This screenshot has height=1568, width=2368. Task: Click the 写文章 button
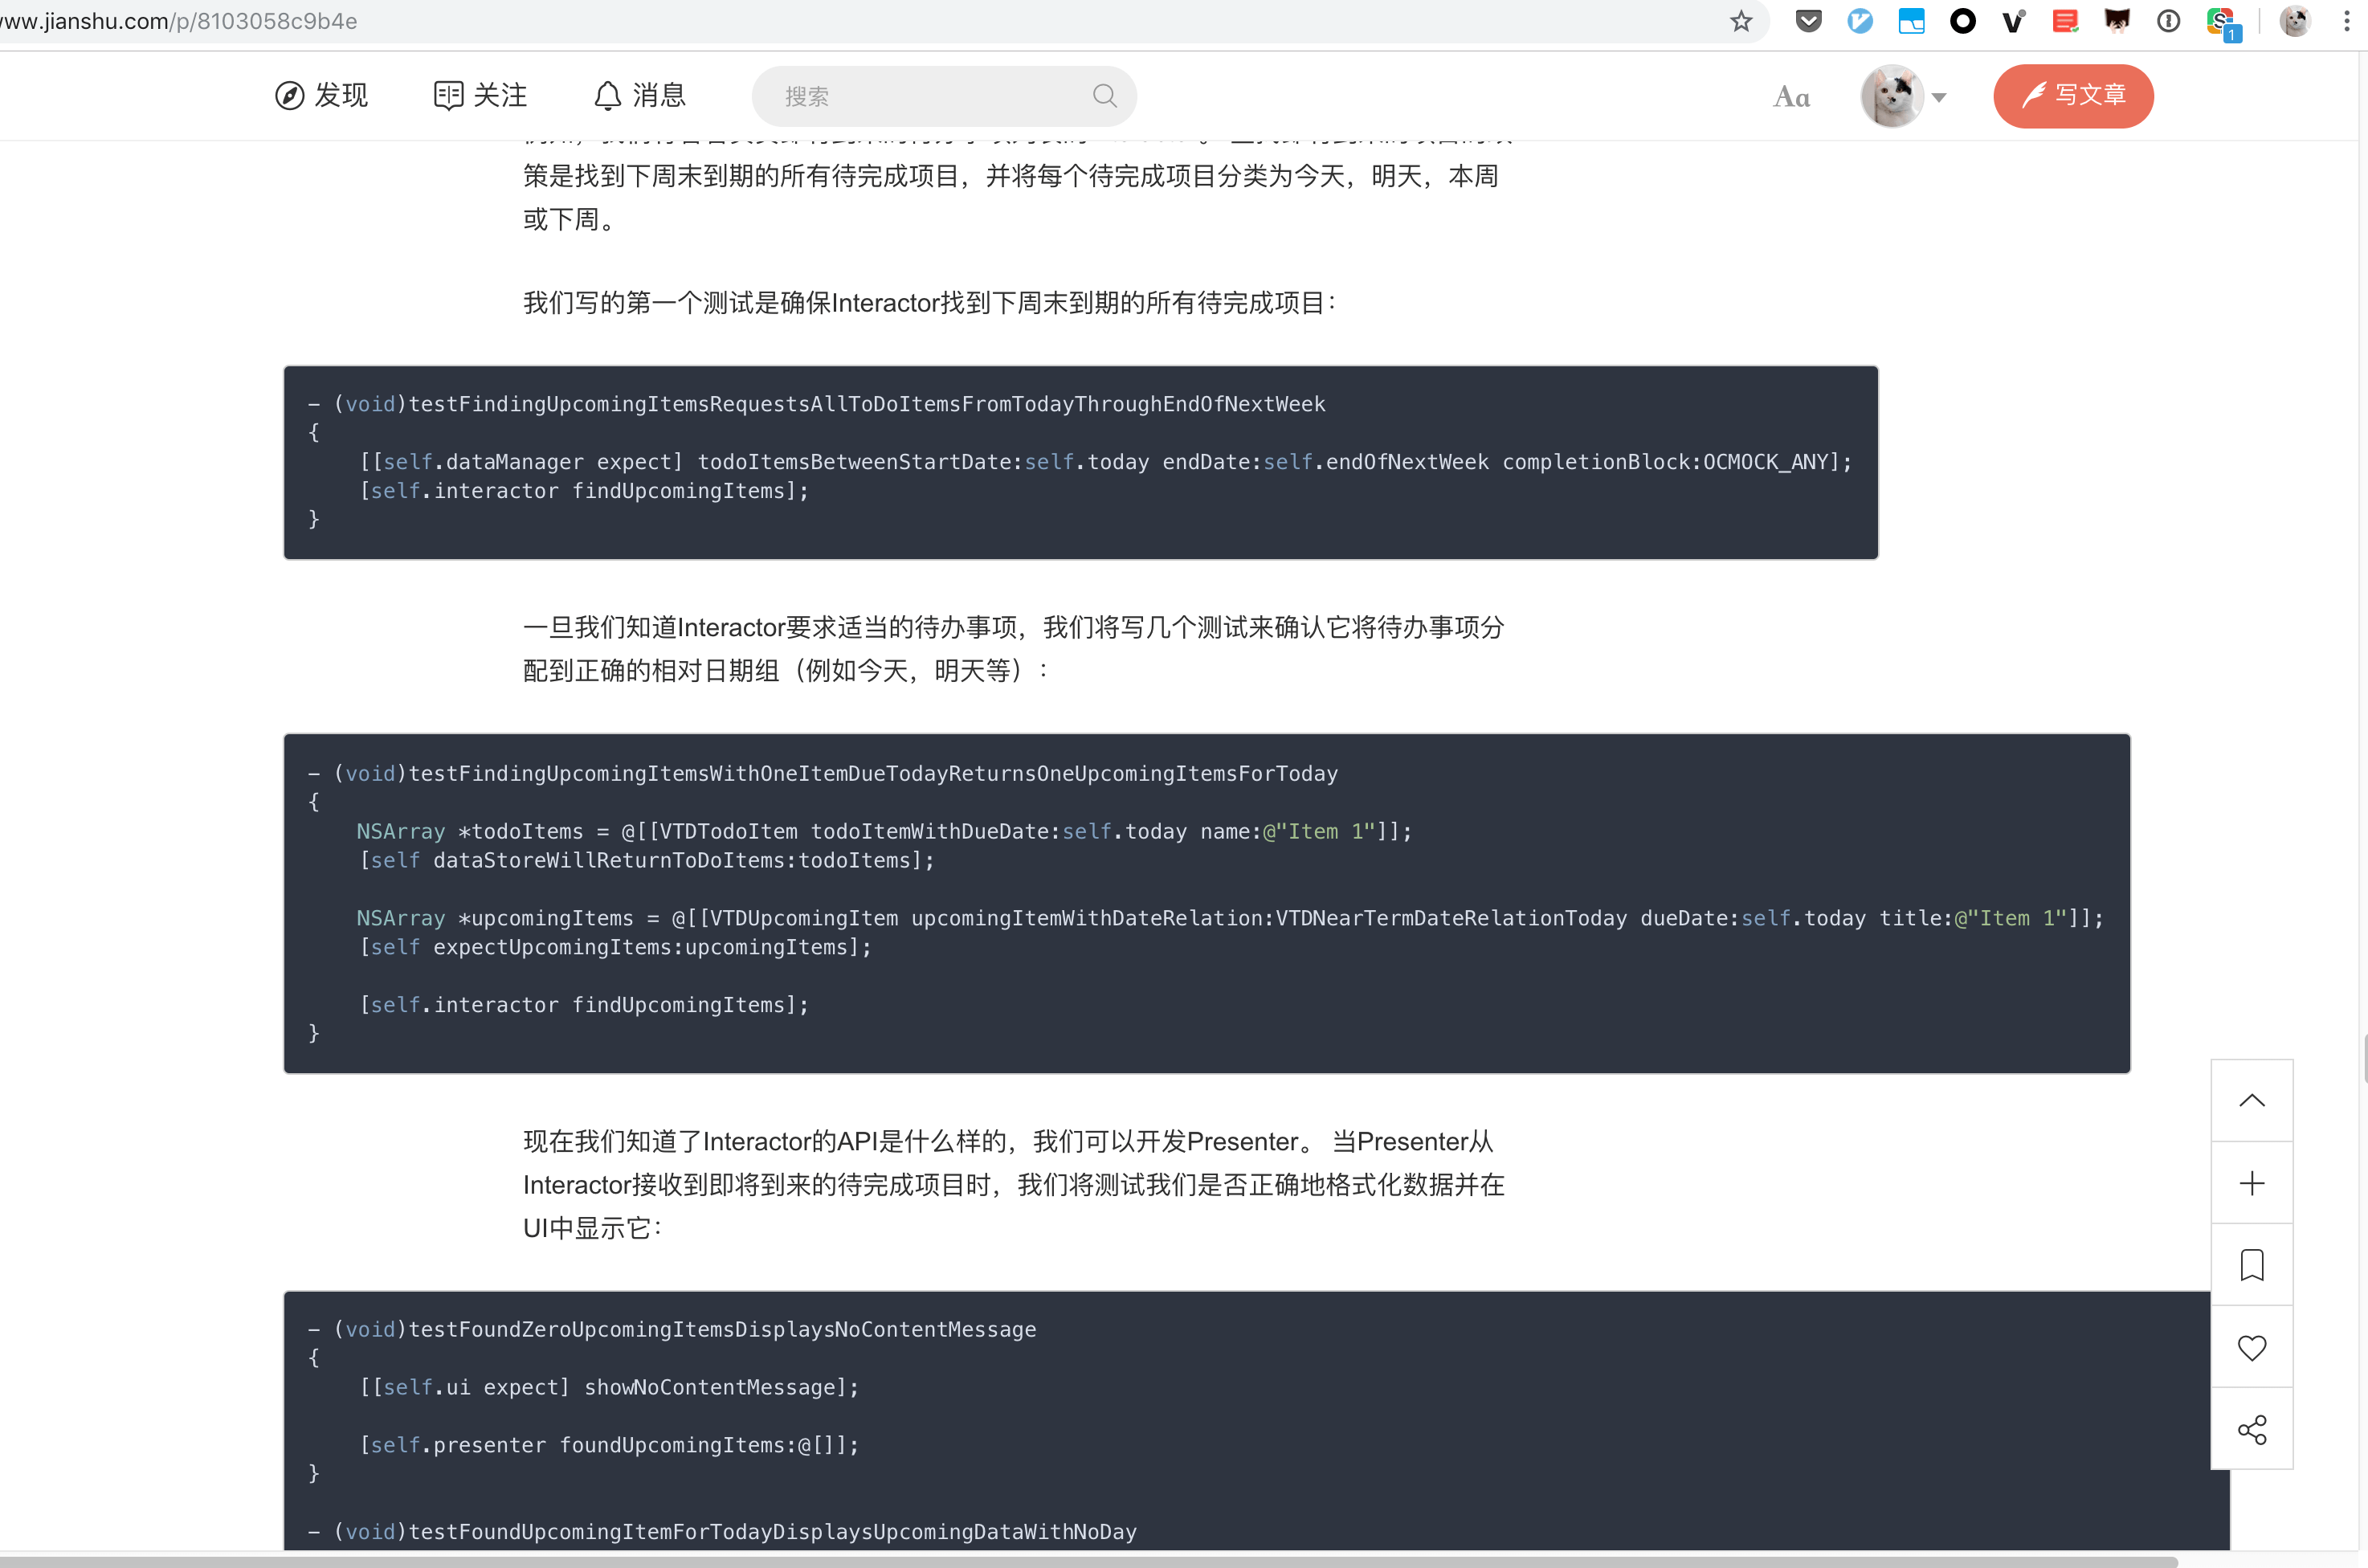(2073, 96)
